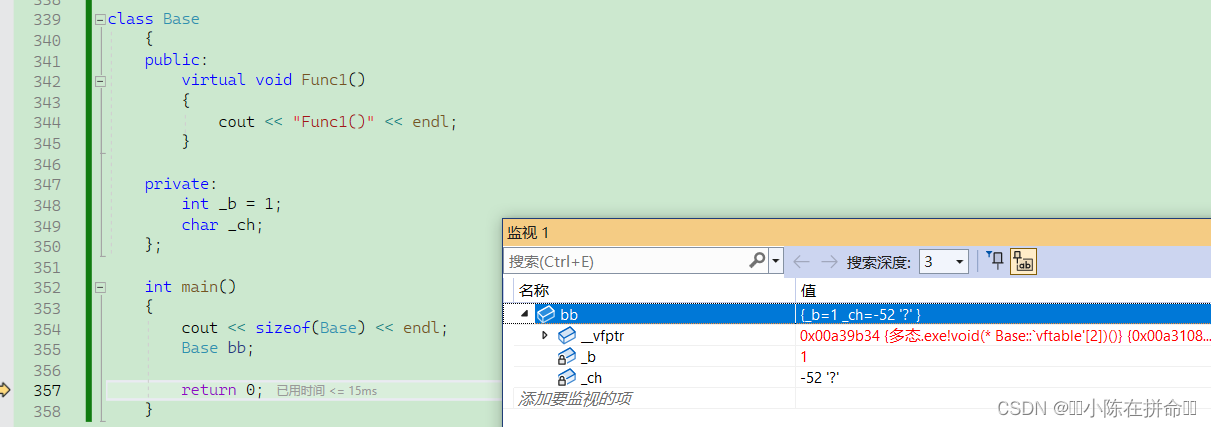Select the _ch name row in watch

591,377
